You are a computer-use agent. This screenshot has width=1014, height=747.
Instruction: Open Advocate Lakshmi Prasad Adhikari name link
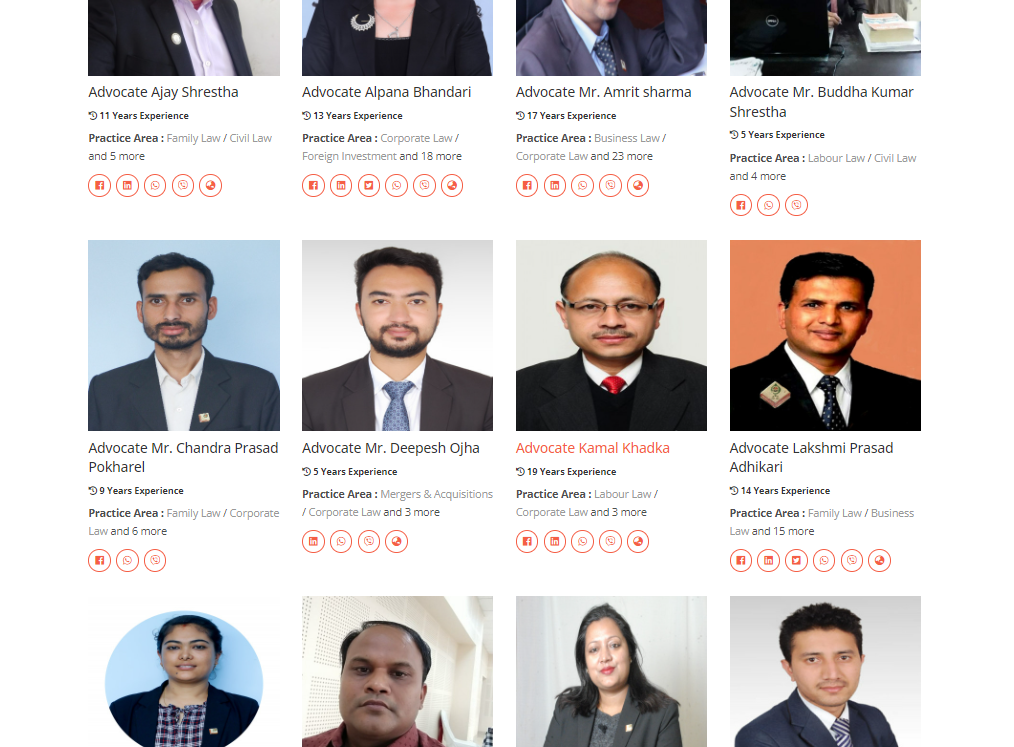[811, 457]
